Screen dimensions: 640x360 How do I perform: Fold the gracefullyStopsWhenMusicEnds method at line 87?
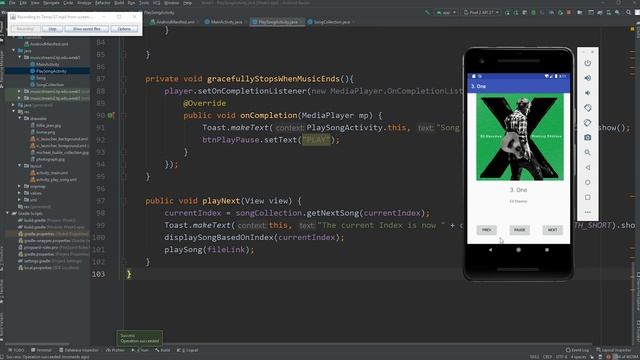[124, 79]
